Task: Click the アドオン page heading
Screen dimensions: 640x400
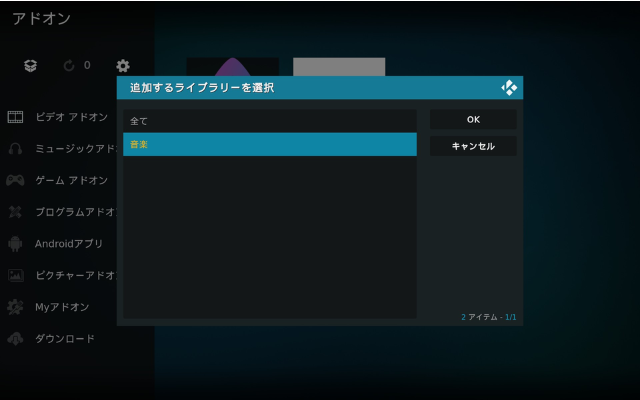Action: point(41,19)
